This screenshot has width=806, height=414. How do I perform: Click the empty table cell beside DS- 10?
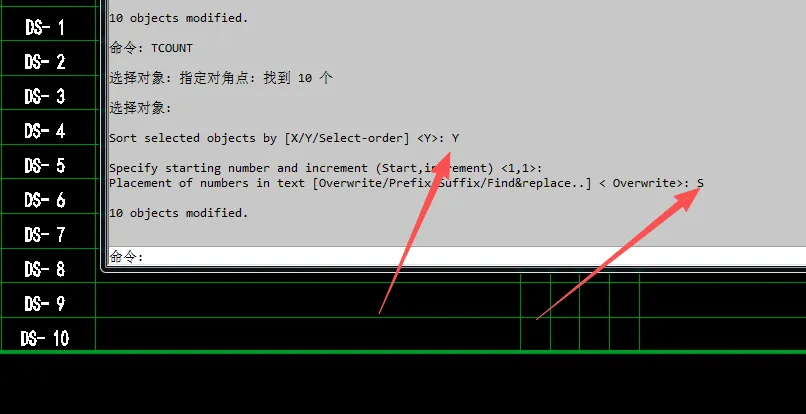tap(308, 334)
